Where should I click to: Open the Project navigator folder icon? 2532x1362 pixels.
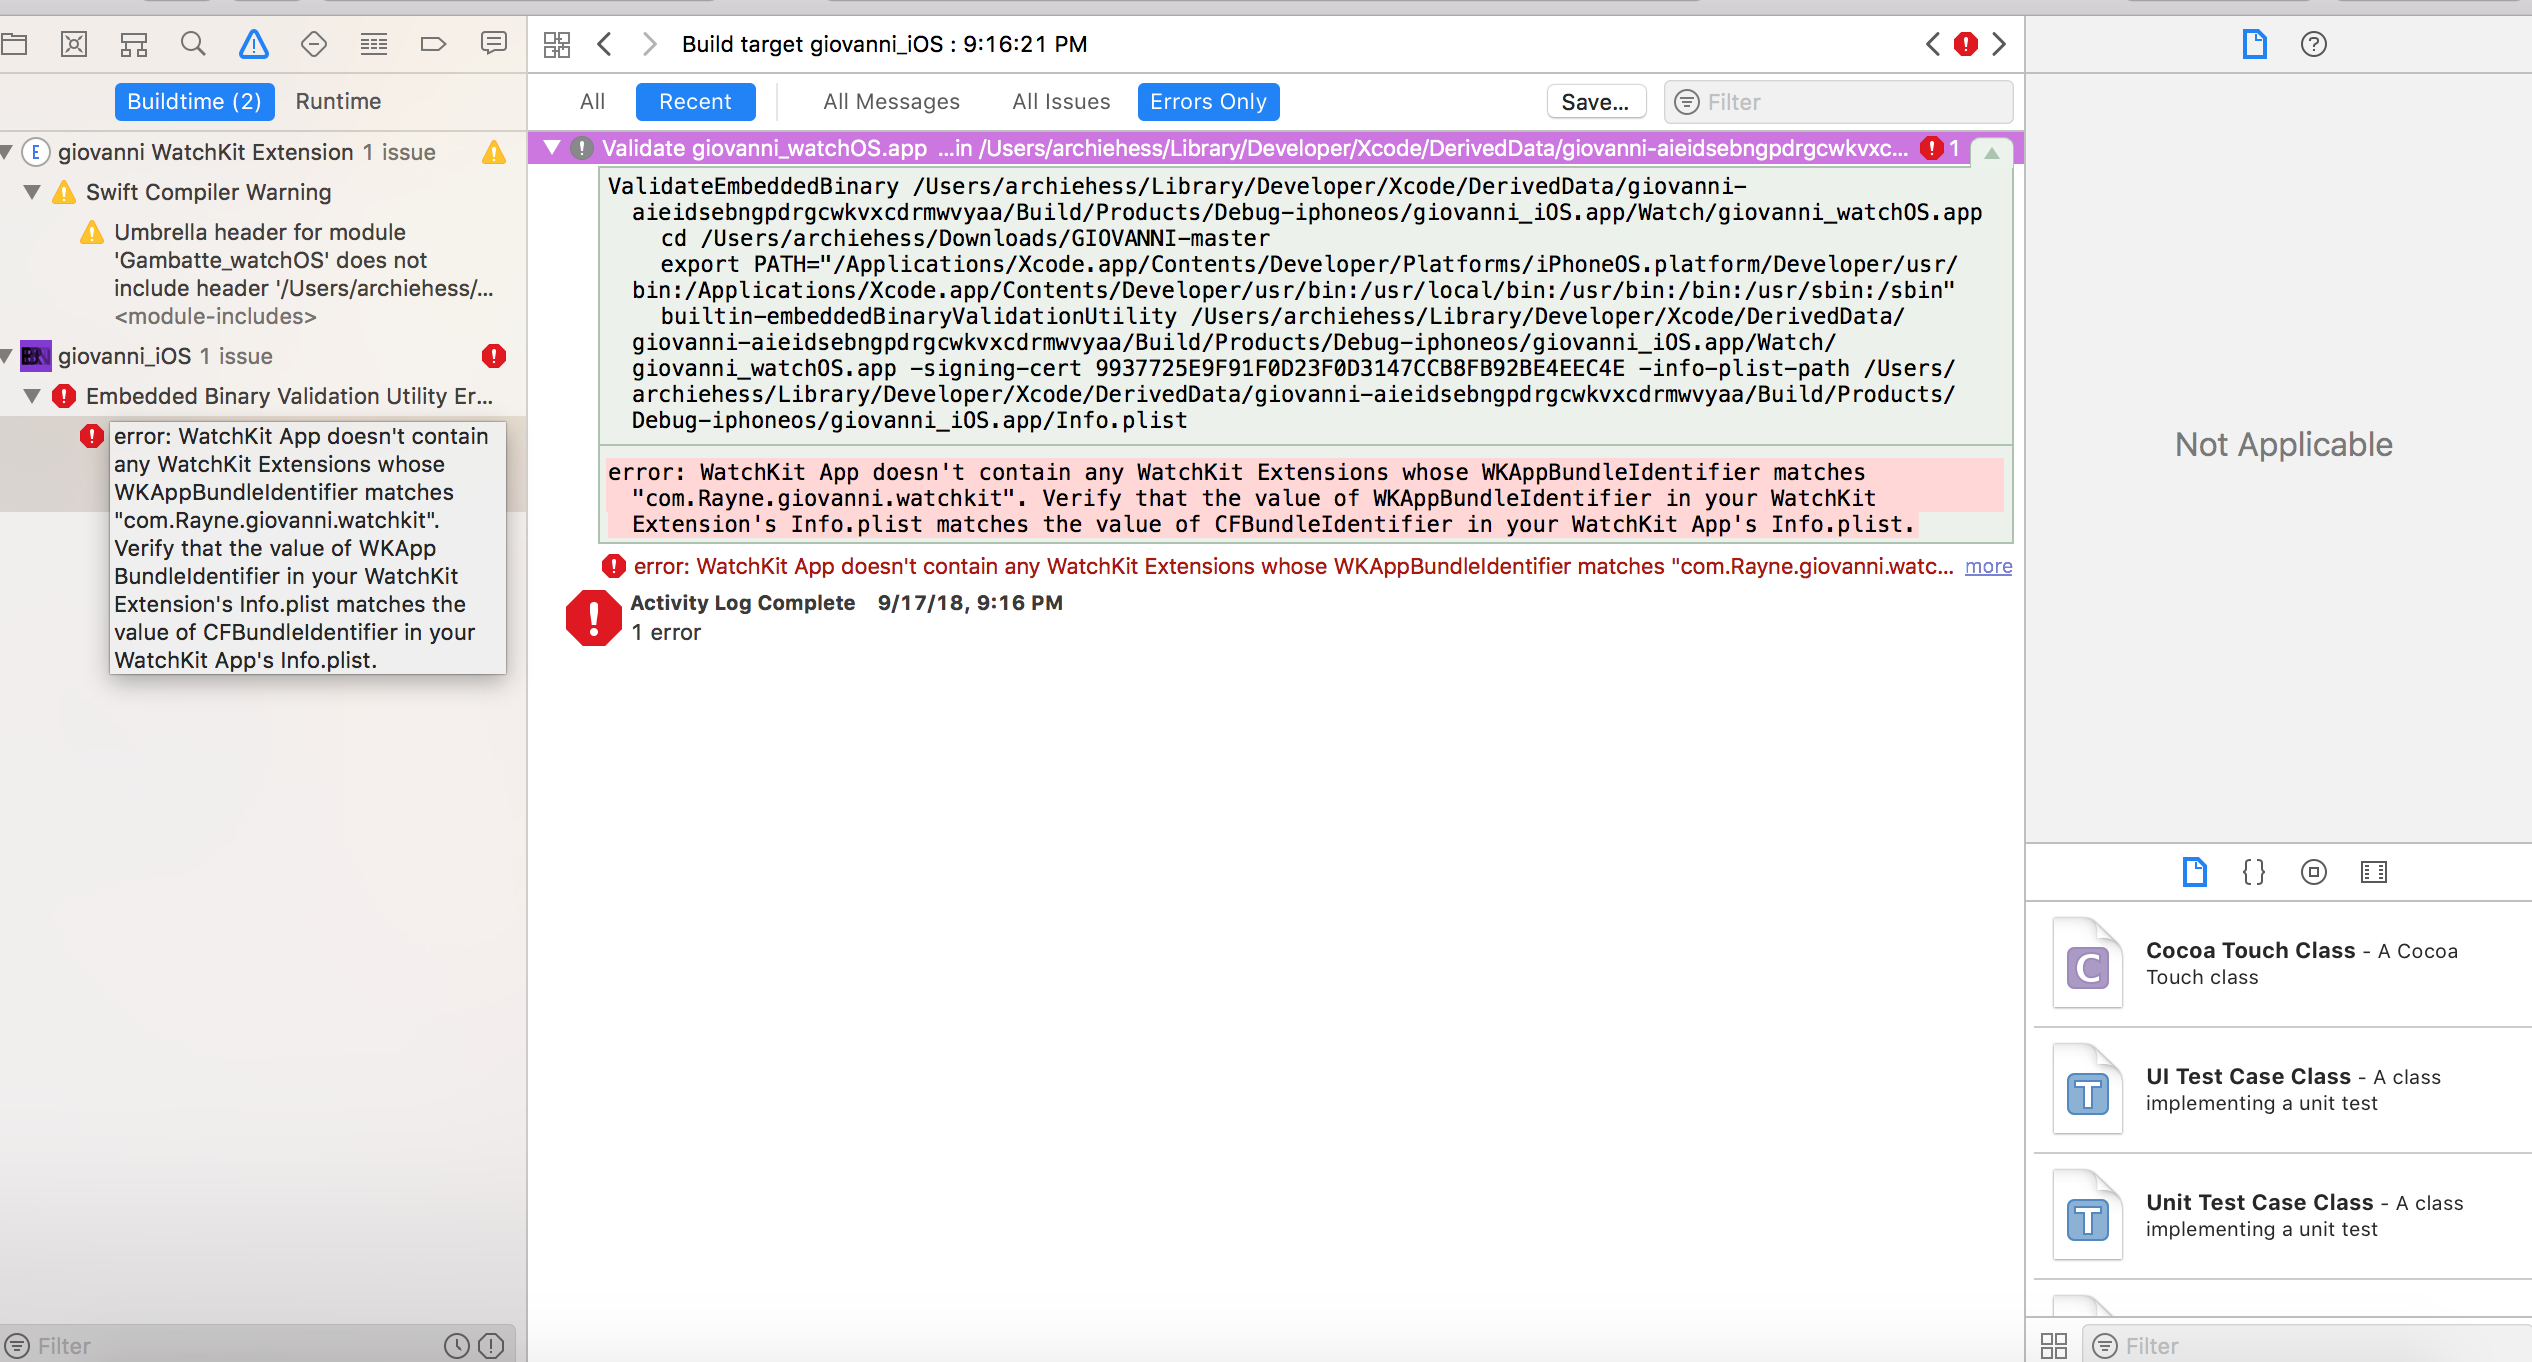point(15,44)
